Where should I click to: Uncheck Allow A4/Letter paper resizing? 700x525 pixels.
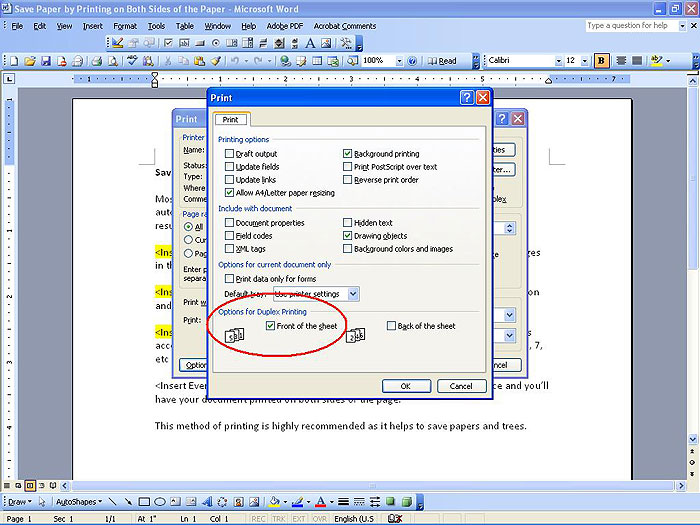pos(229,192)
